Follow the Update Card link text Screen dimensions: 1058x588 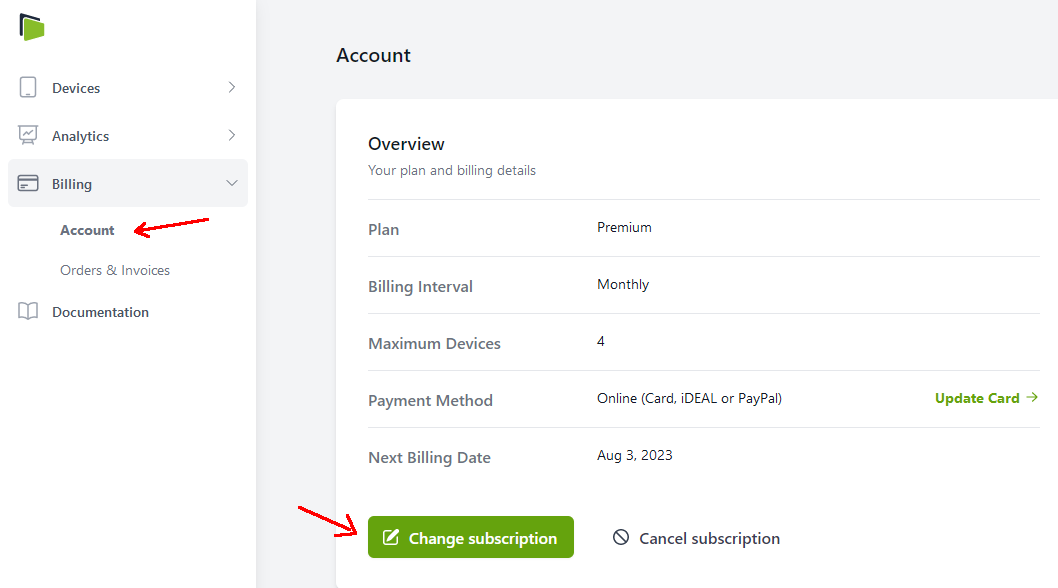click(x=976, y=398)
